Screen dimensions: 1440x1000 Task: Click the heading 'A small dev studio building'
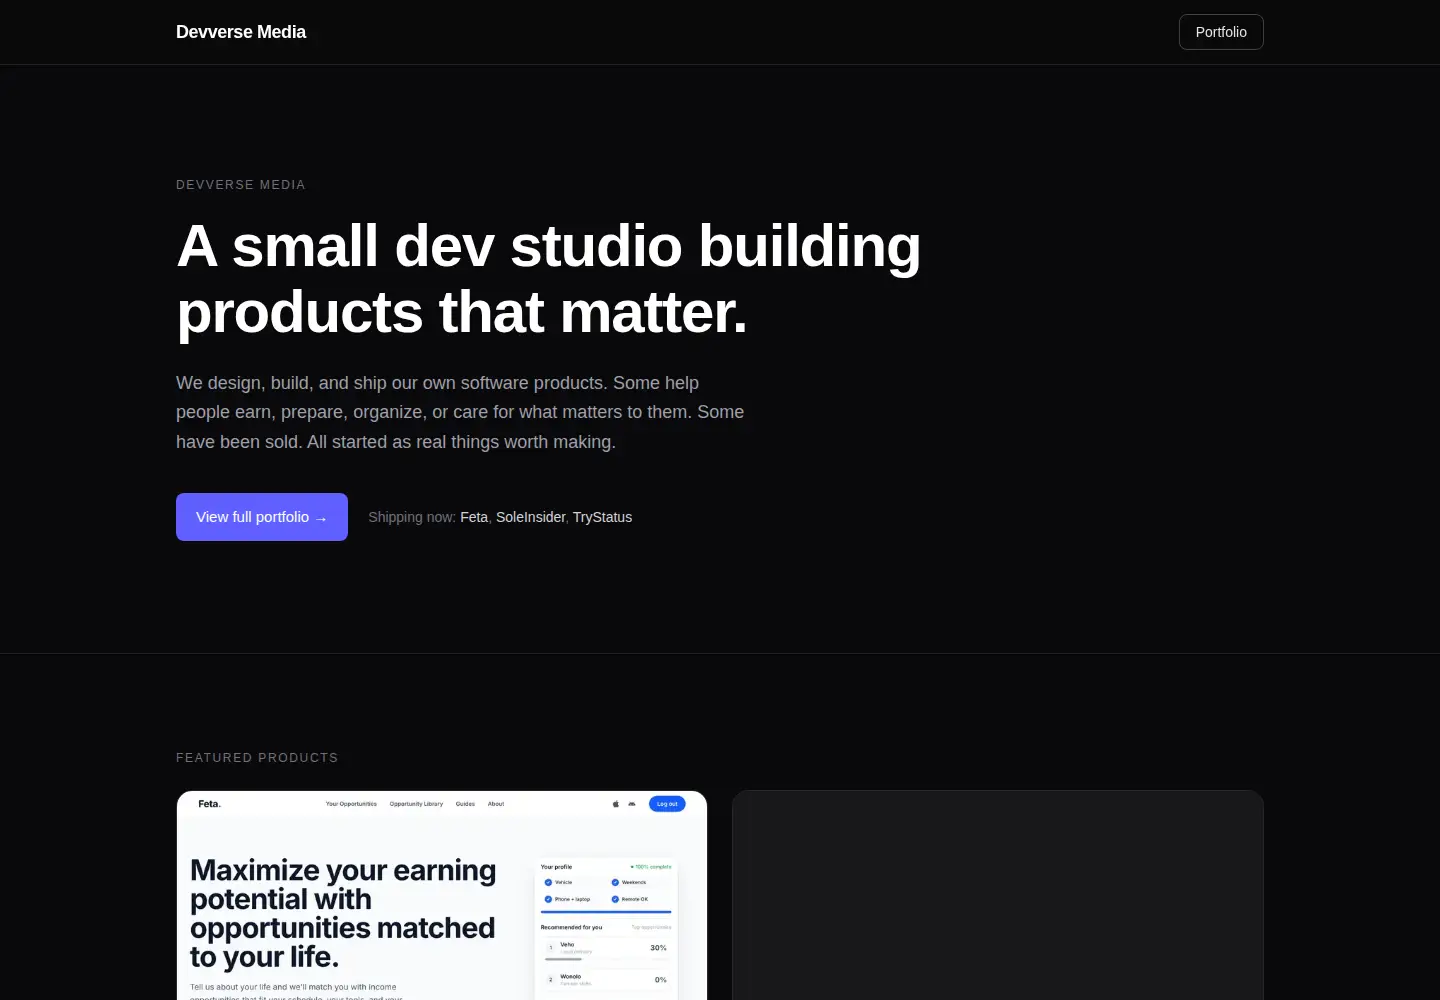[x=548, y=246]
